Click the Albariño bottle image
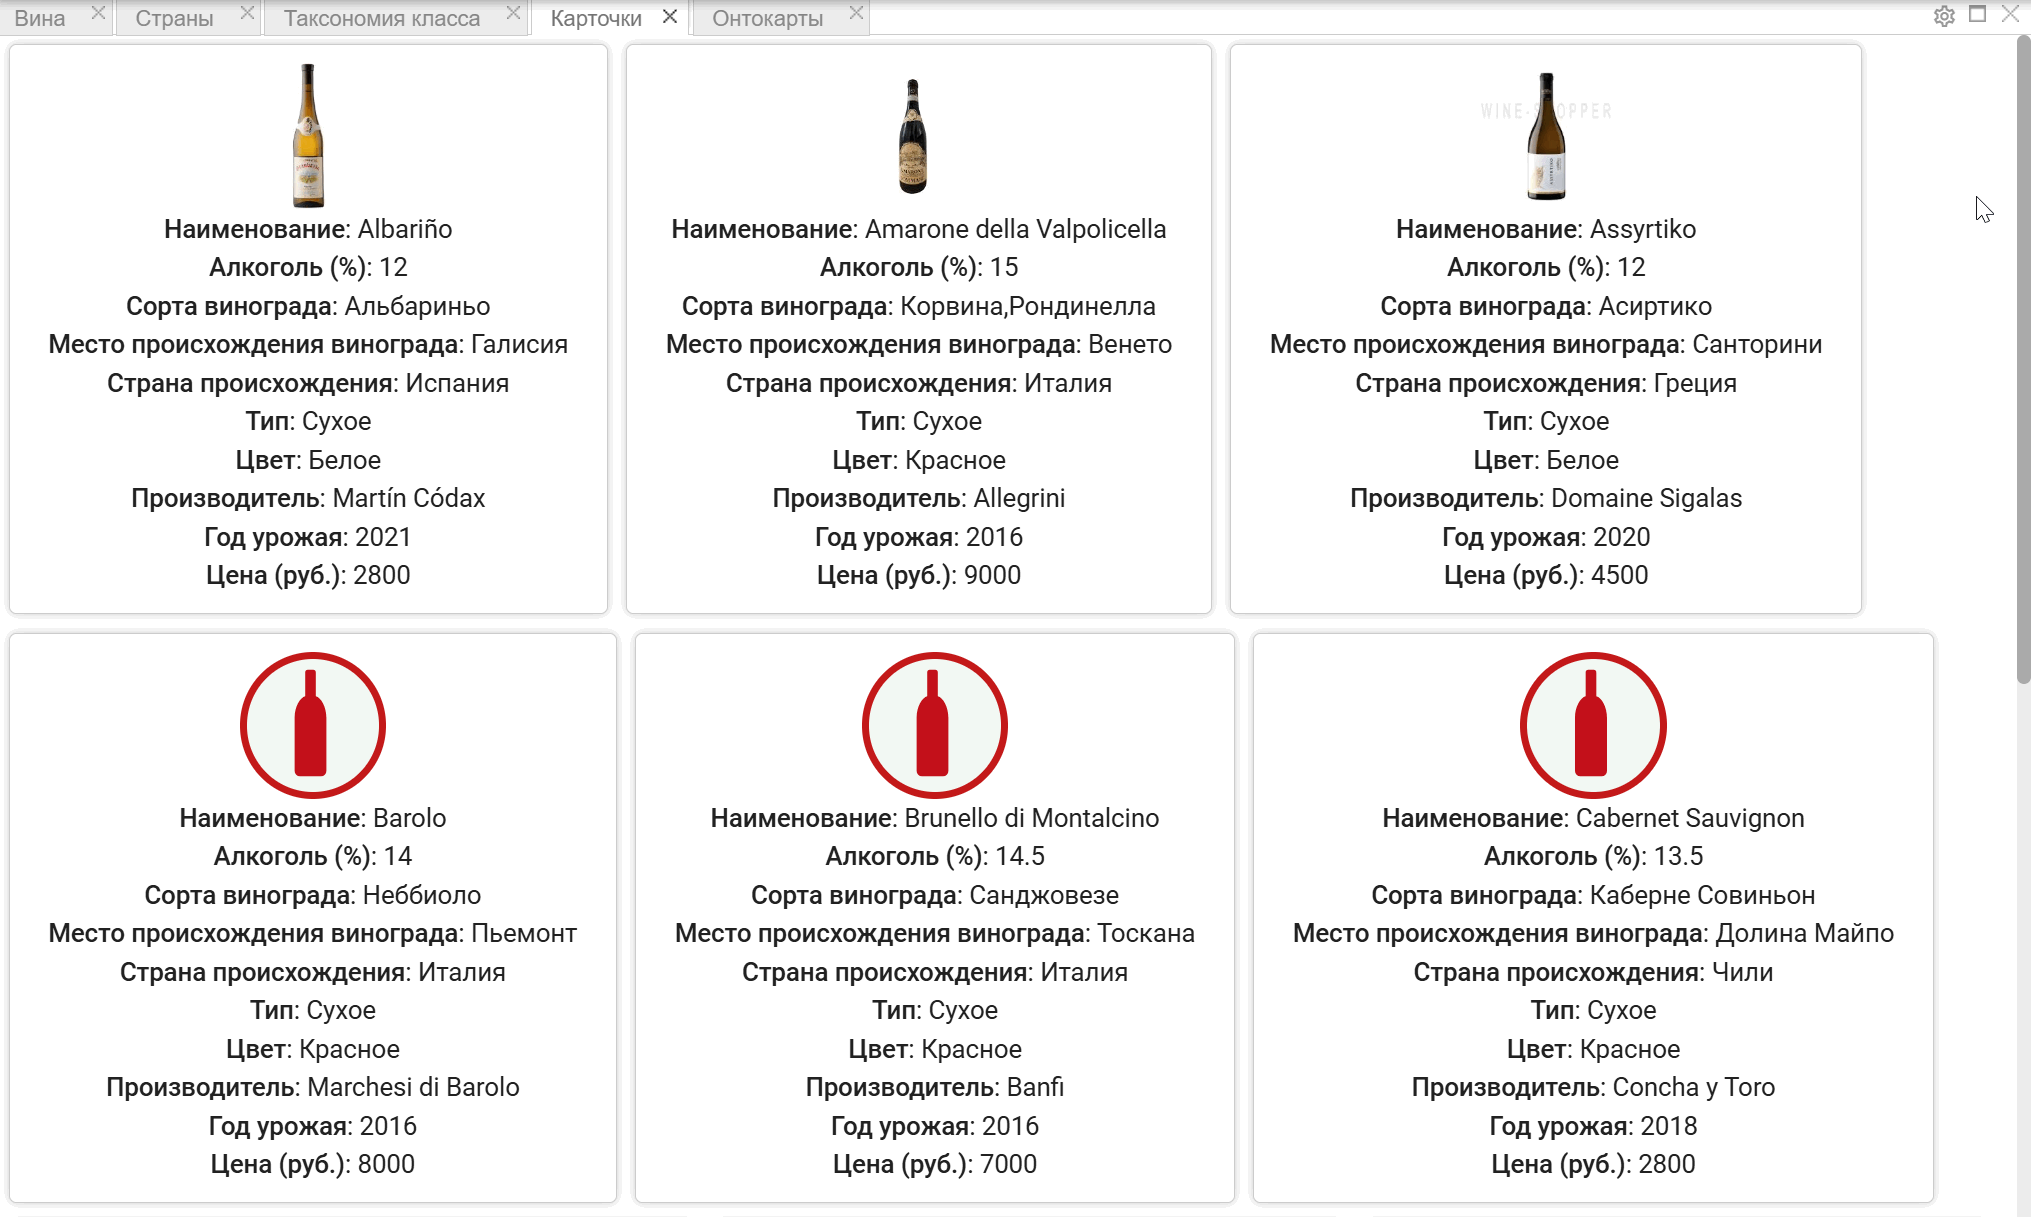This screenshot has width=2031, height=1217. pyautogui.click(x=308, y=135)
